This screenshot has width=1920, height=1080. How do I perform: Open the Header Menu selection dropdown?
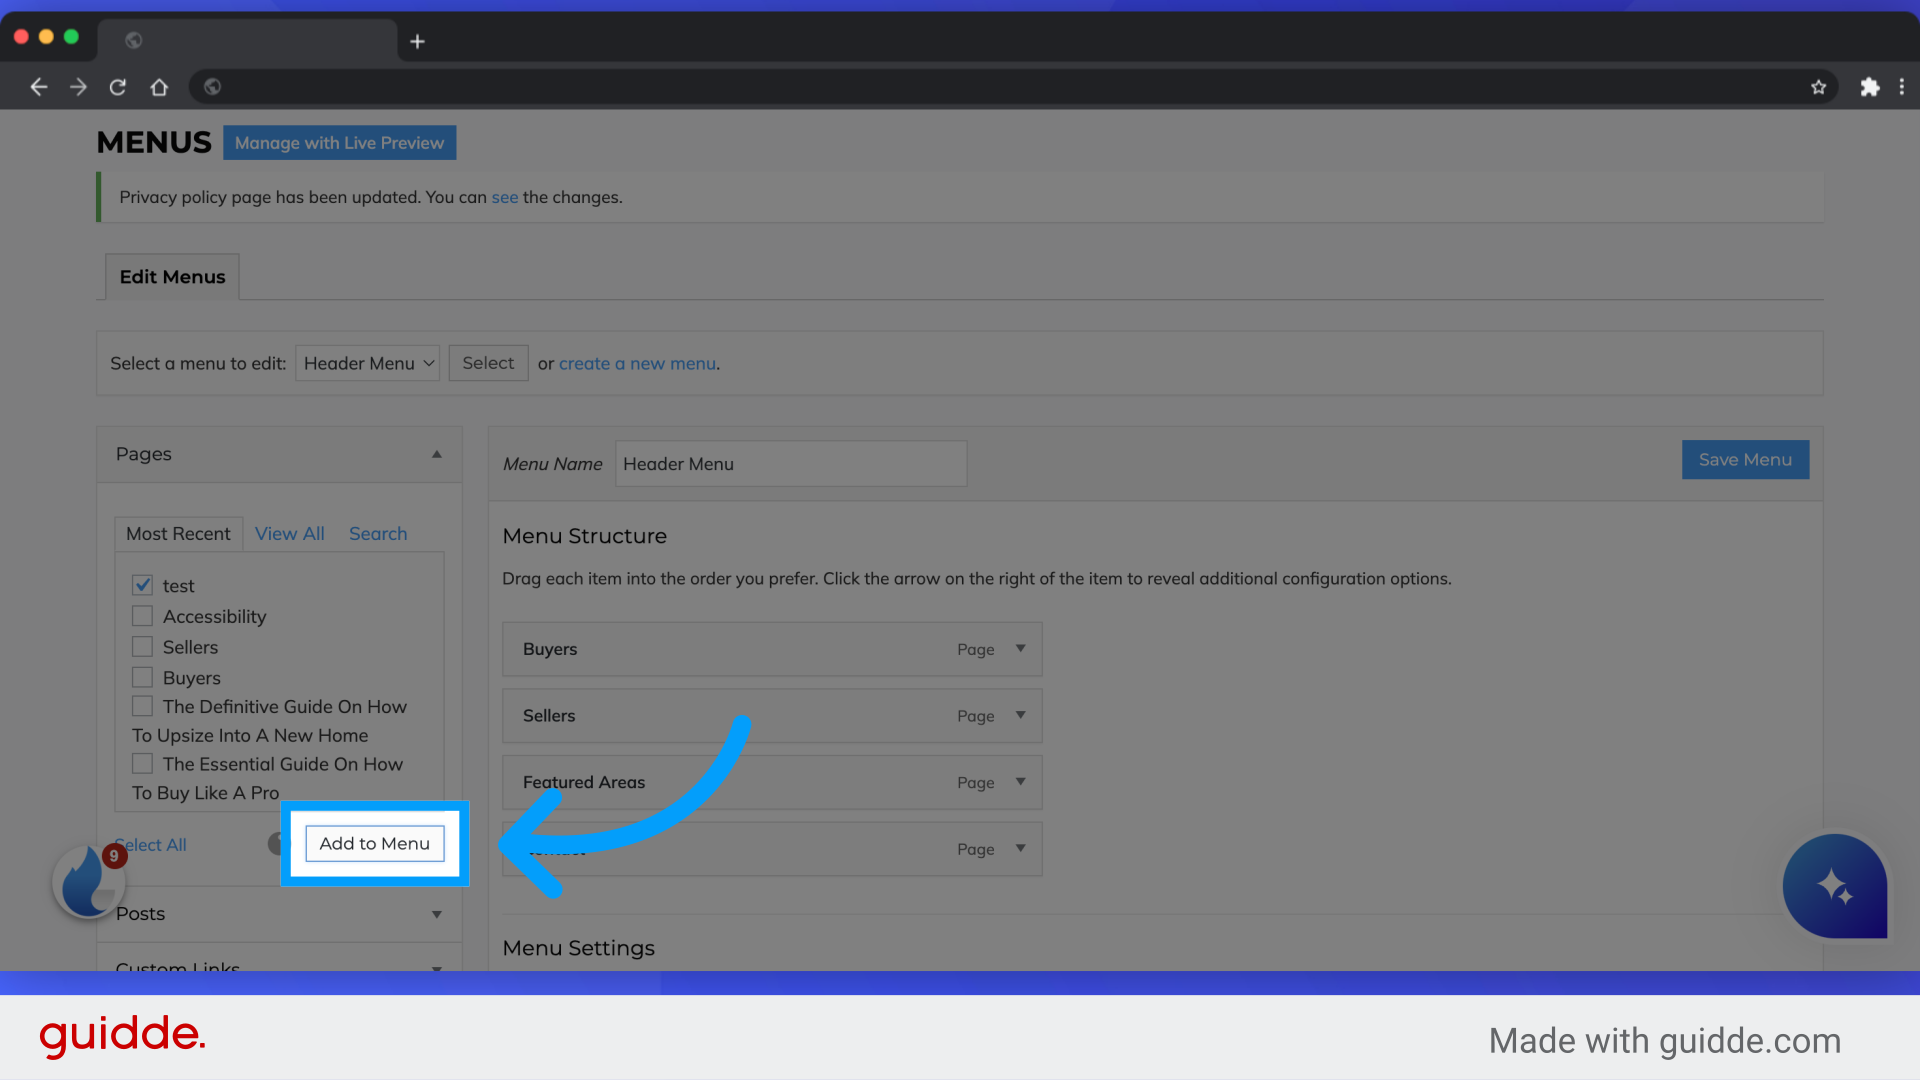[x=367, y=363]
